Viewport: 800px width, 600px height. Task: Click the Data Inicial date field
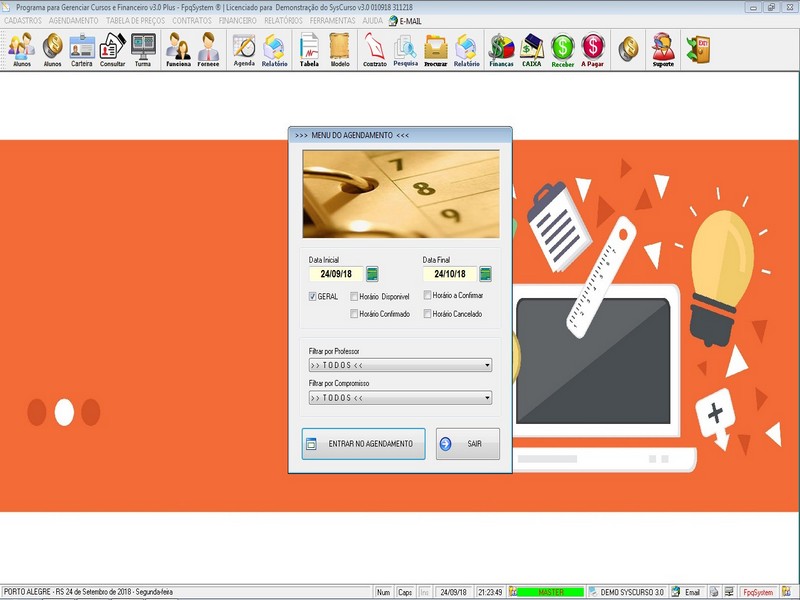click(x=336, y=274)
